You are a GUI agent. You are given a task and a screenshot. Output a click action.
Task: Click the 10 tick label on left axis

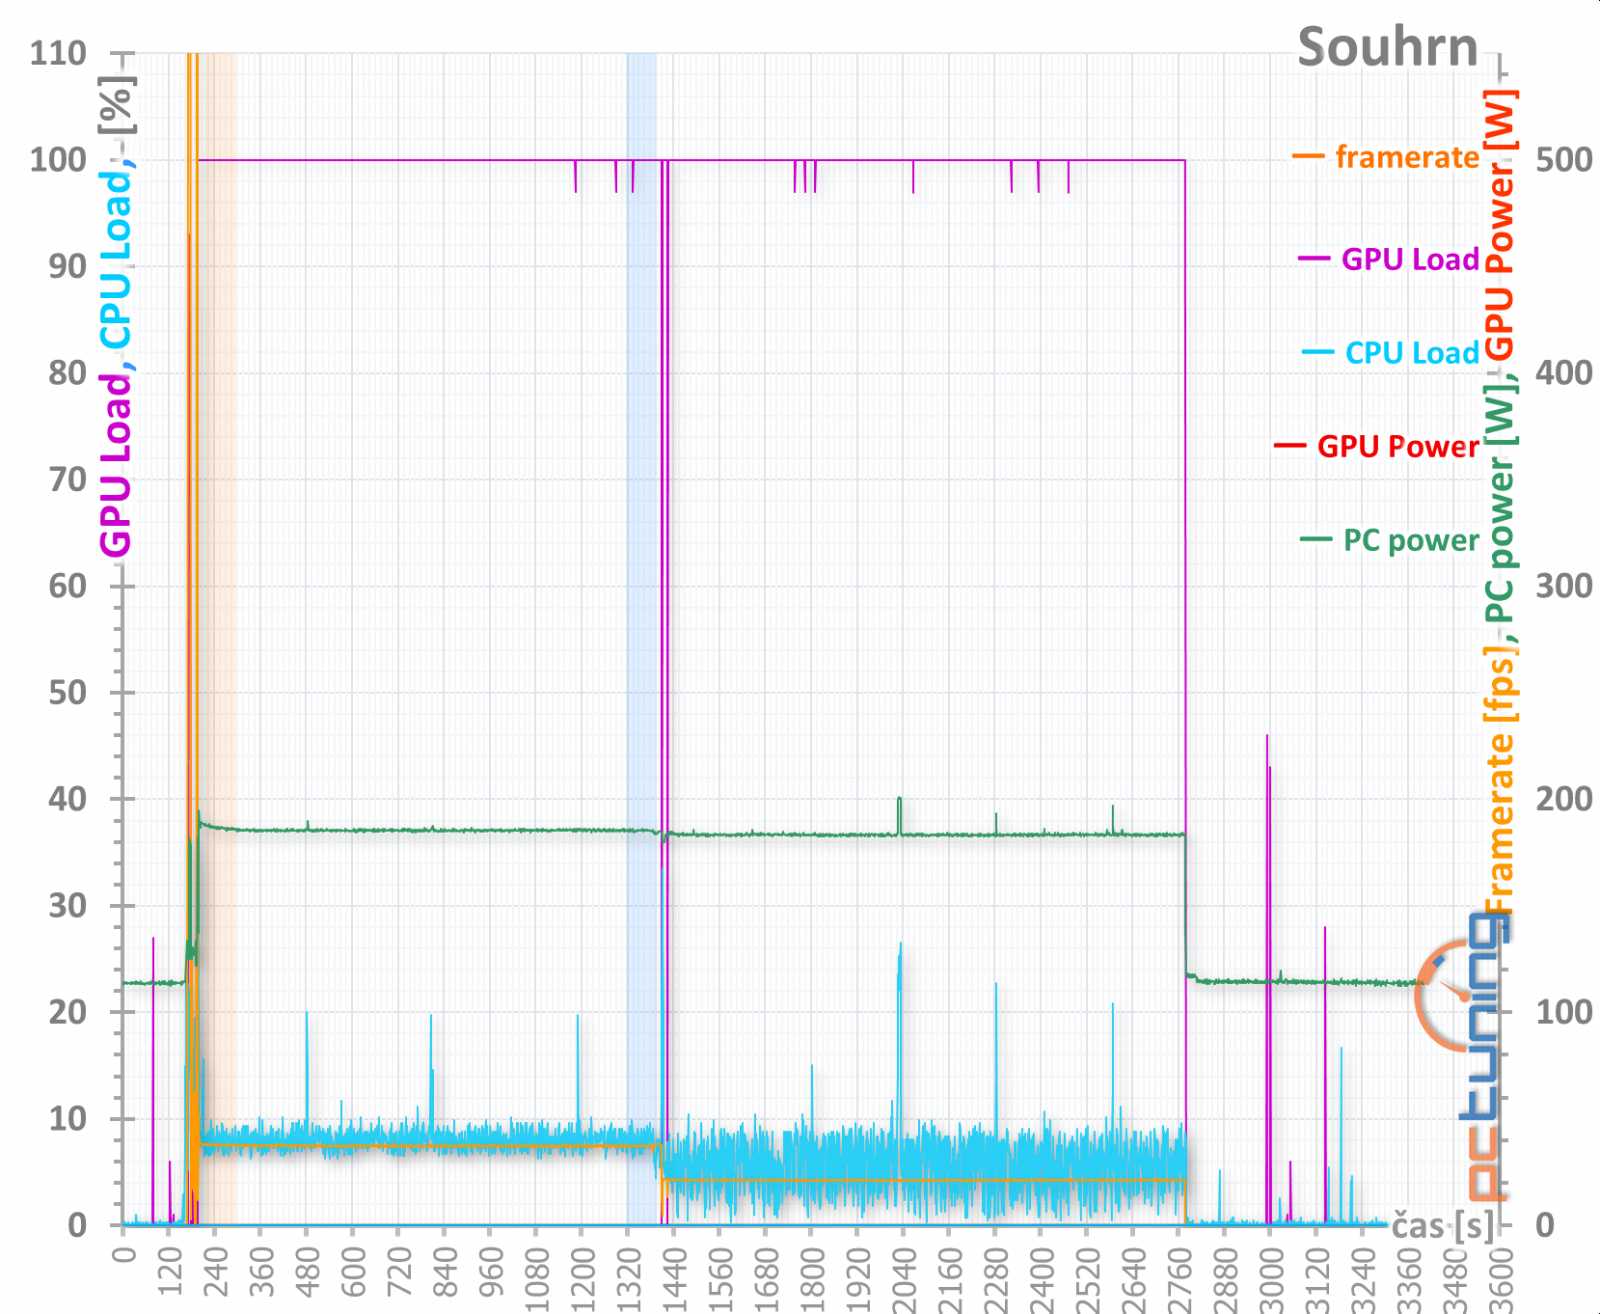pyautogui.click(x=67, y=1119)
